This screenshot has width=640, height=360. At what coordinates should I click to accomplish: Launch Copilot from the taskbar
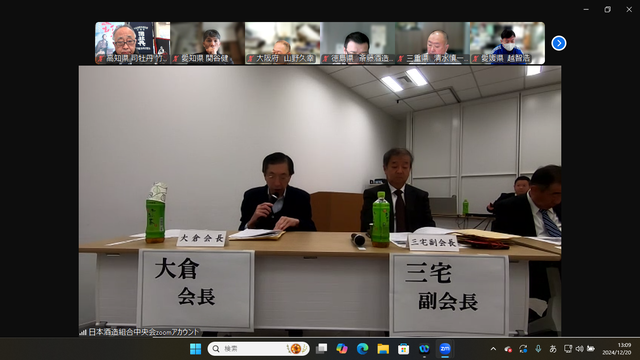tap(342, 349)
